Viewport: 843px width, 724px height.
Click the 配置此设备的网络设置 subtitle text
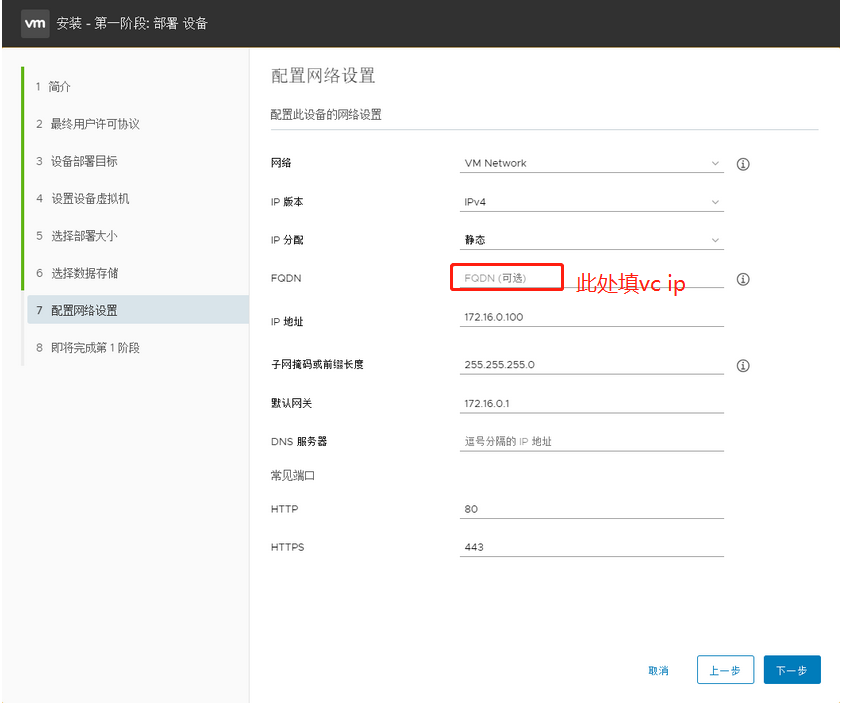click(x=326, y=114)
